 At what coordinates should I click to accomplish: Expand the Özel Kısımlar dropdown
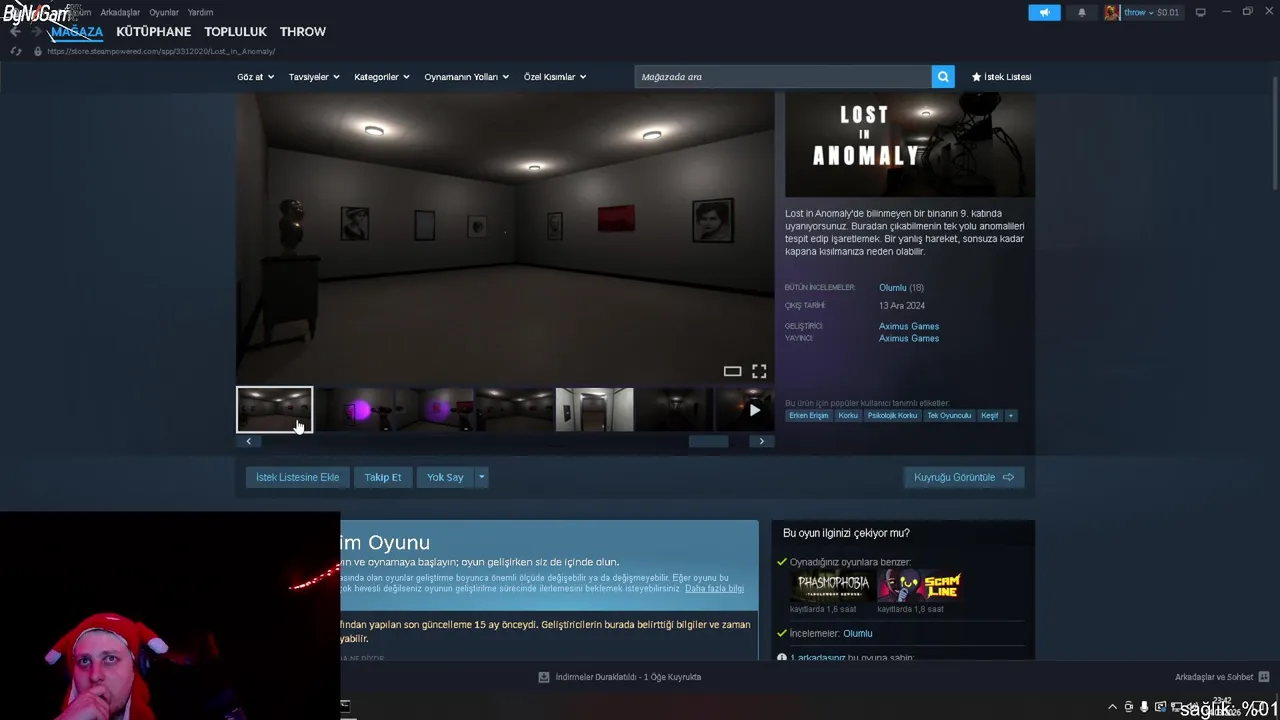555,77
